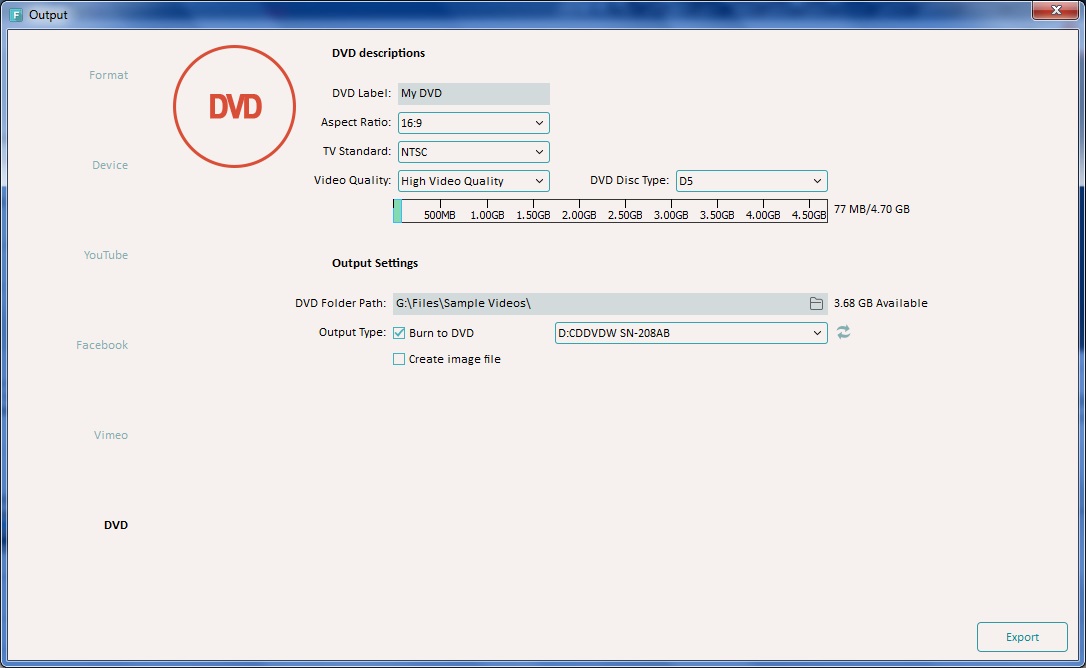Click the disc capacity usage bar
This screenshot has height=668, width=1086.
click(611, 210)
